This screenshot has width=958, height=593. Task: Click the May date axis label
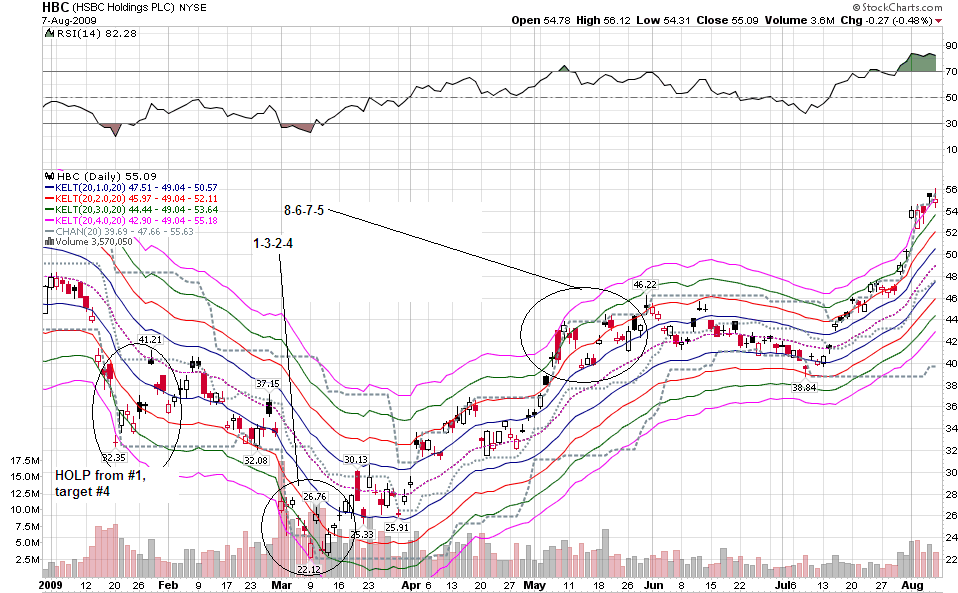(535, 585)
